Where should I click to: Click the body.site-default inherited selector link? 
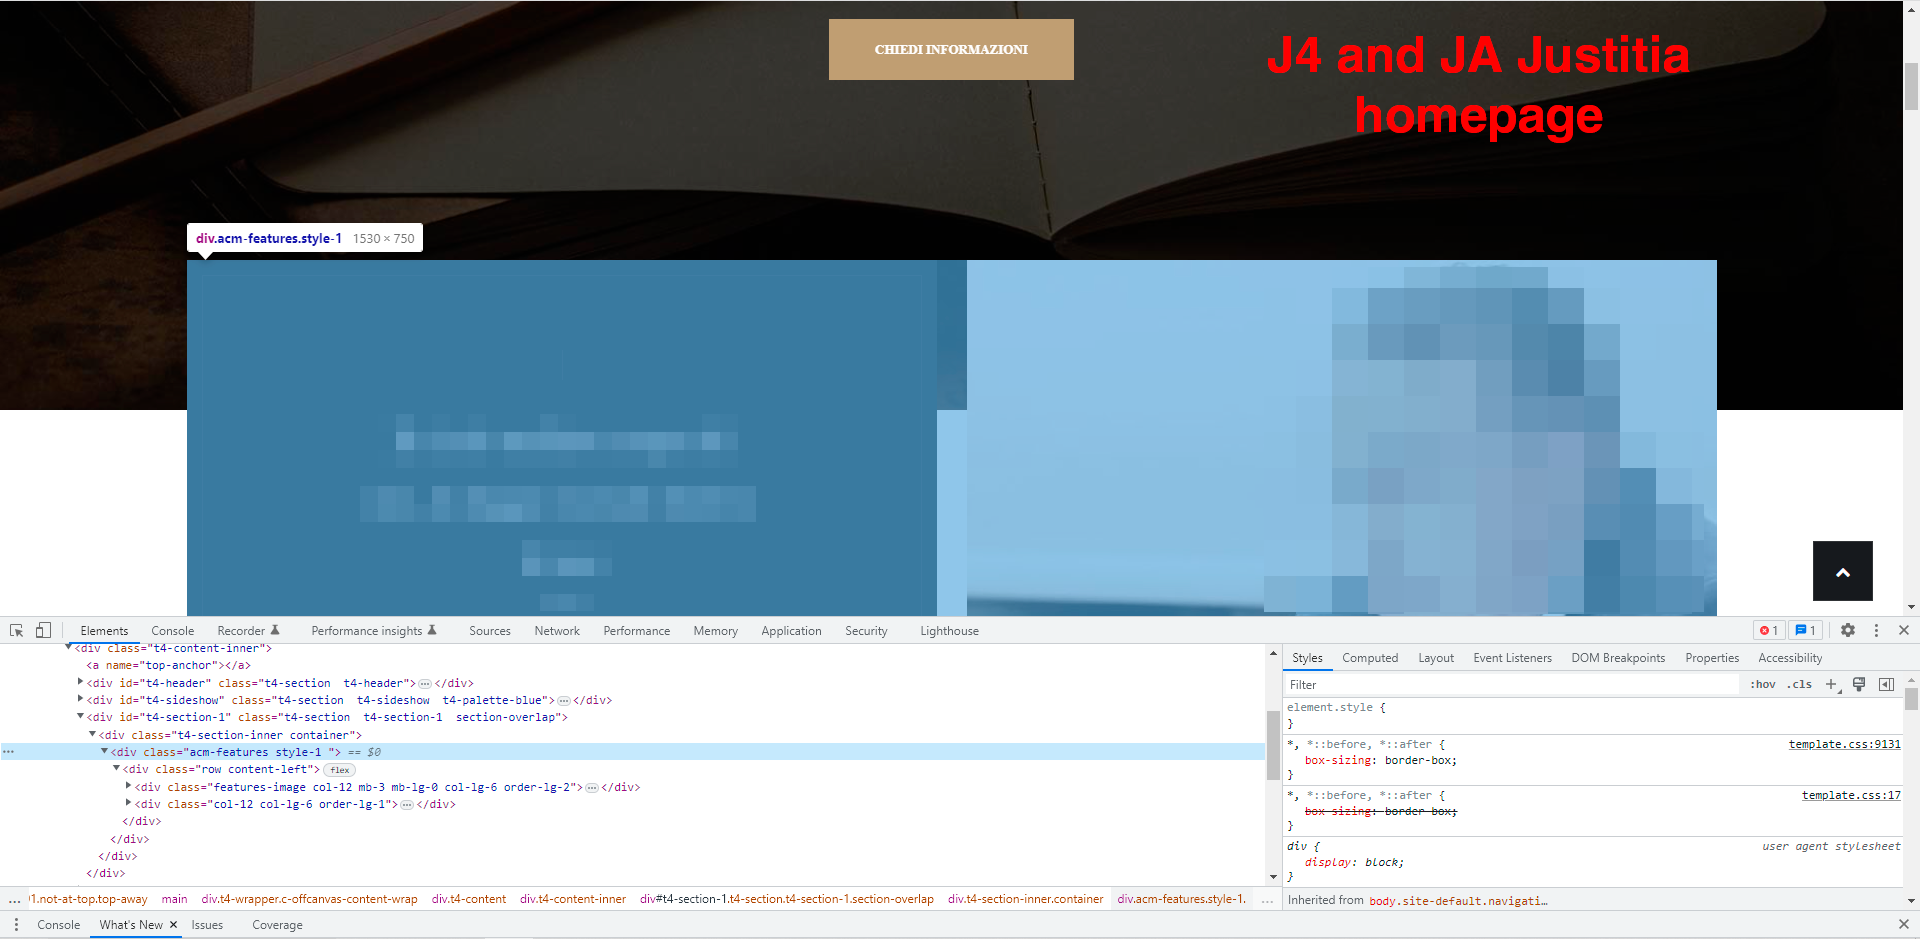click(x=1458, y=901)
